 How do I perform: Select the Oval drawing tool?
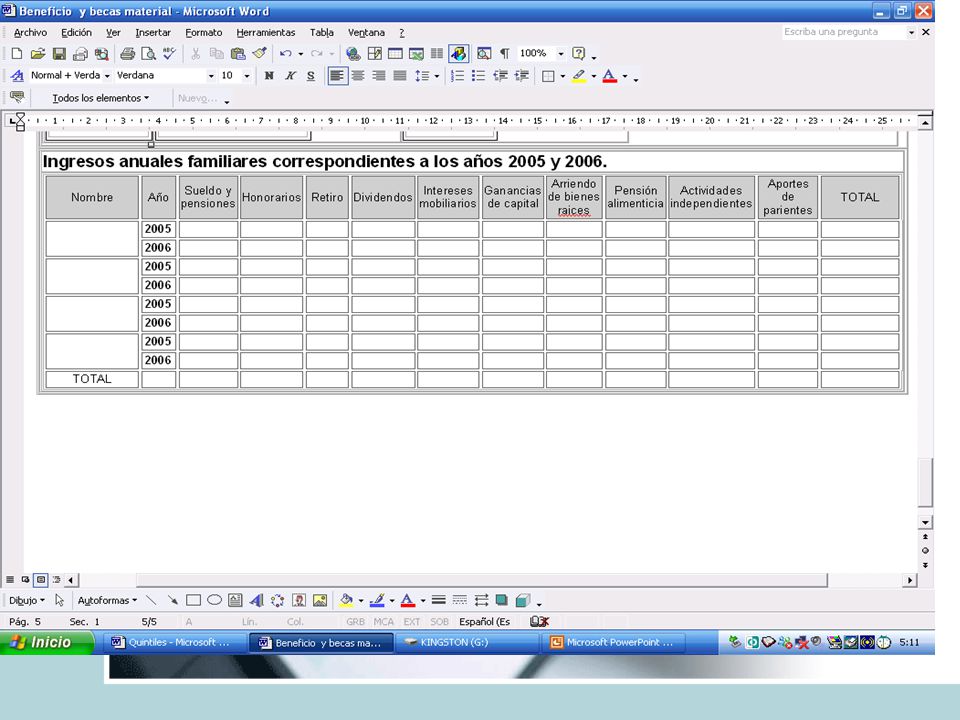click(214, 600)
